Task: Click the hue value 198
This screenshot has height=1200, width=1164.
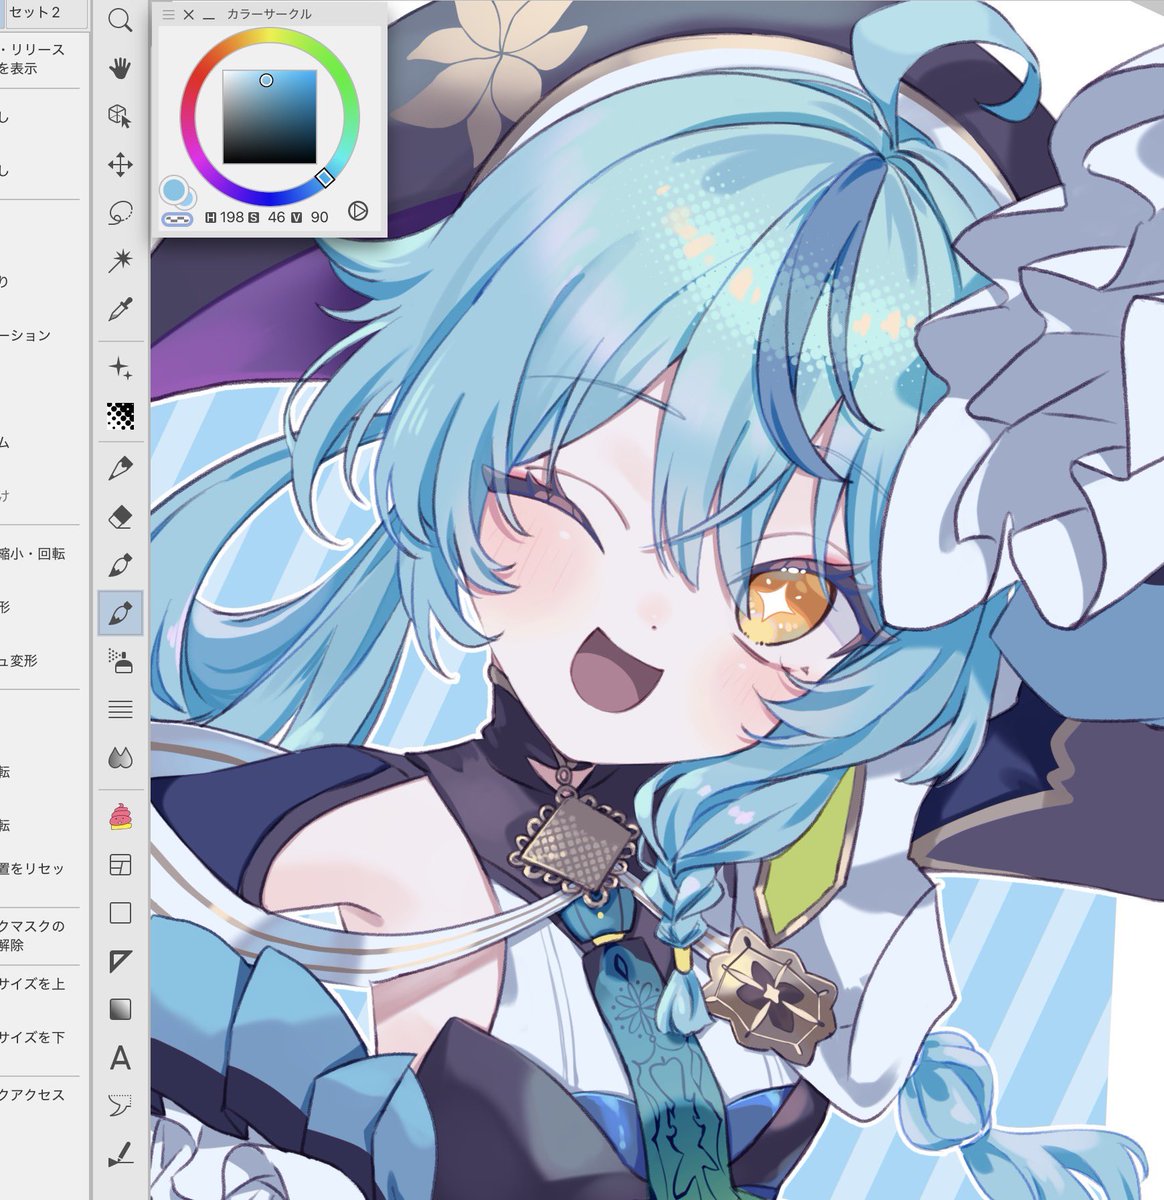Action: pos(232,217)
